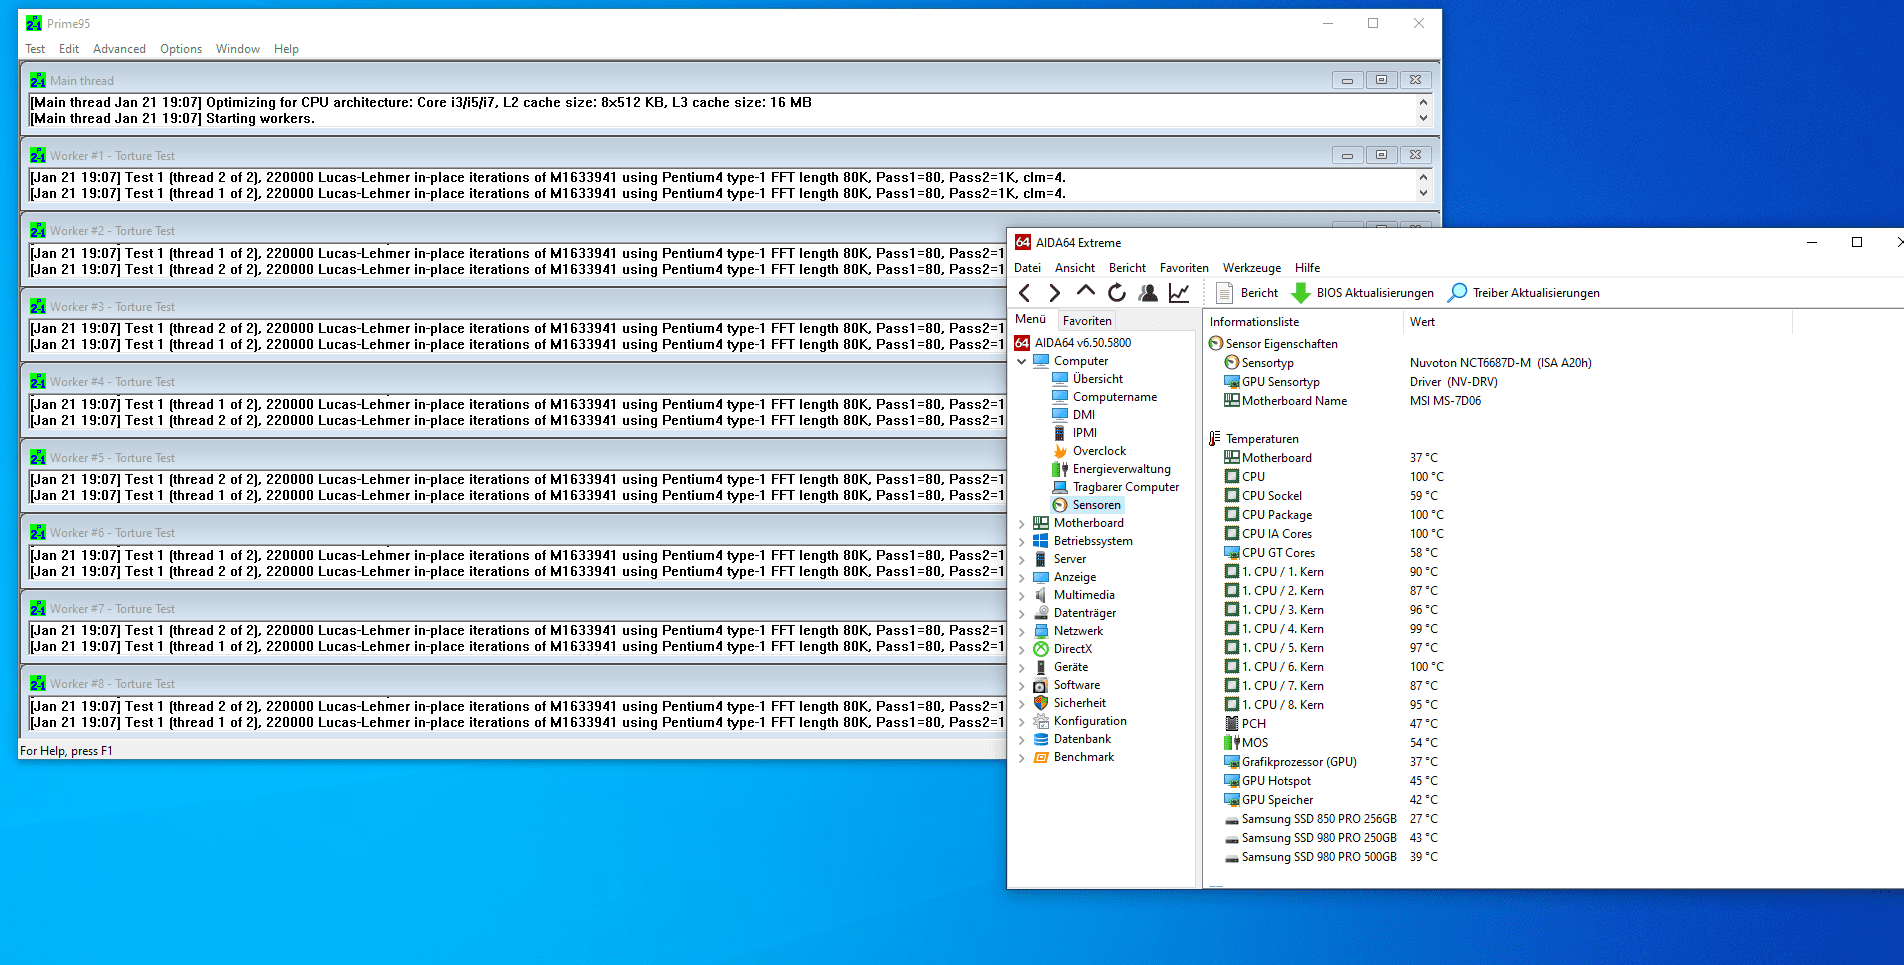The width and height of the screenshot is (1904, 965).
Task: Open the Software tree item
Action: tap(1076, 685)
